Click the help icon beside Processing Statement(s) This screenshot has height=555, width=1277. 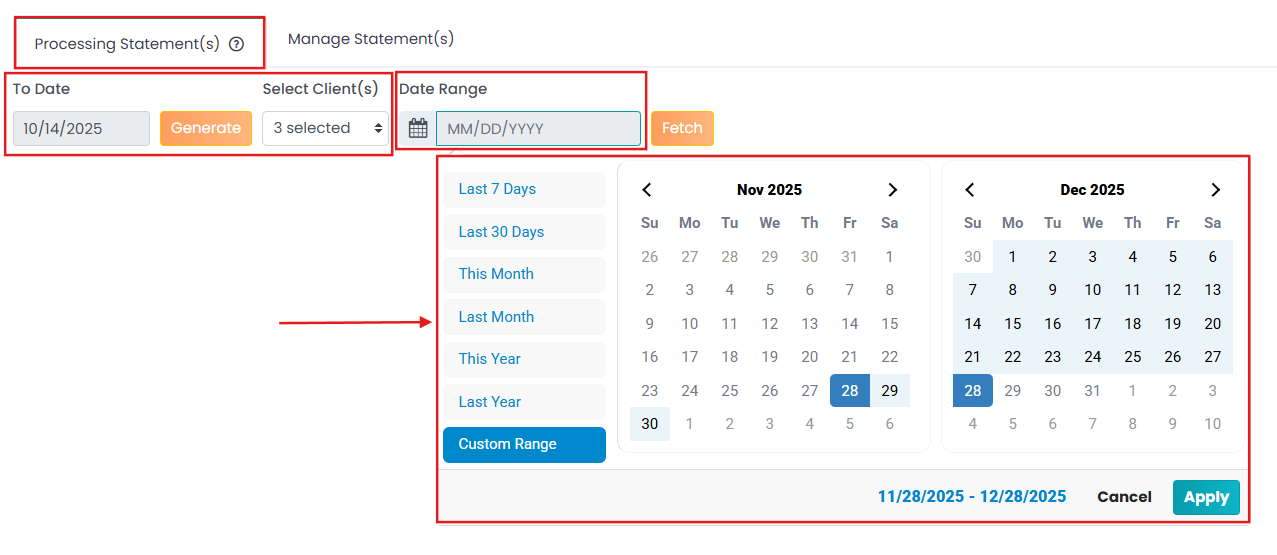tap(237, 44)
